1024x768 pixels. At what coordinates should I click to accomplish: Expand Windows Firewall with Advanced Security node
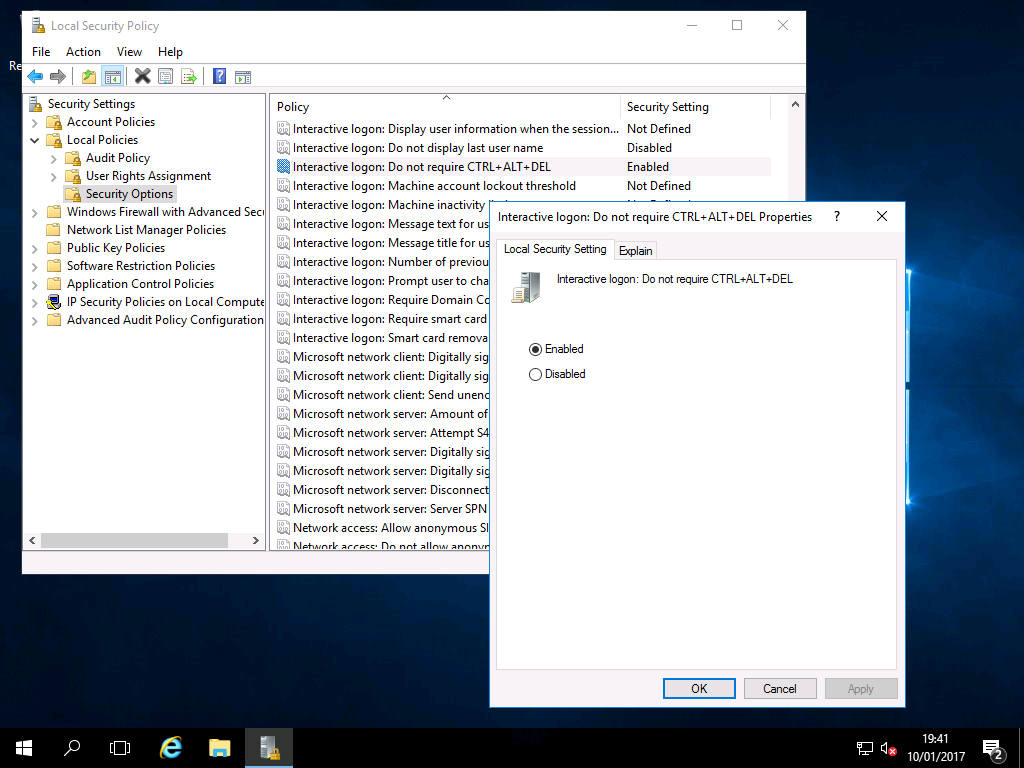pos(35,212)
